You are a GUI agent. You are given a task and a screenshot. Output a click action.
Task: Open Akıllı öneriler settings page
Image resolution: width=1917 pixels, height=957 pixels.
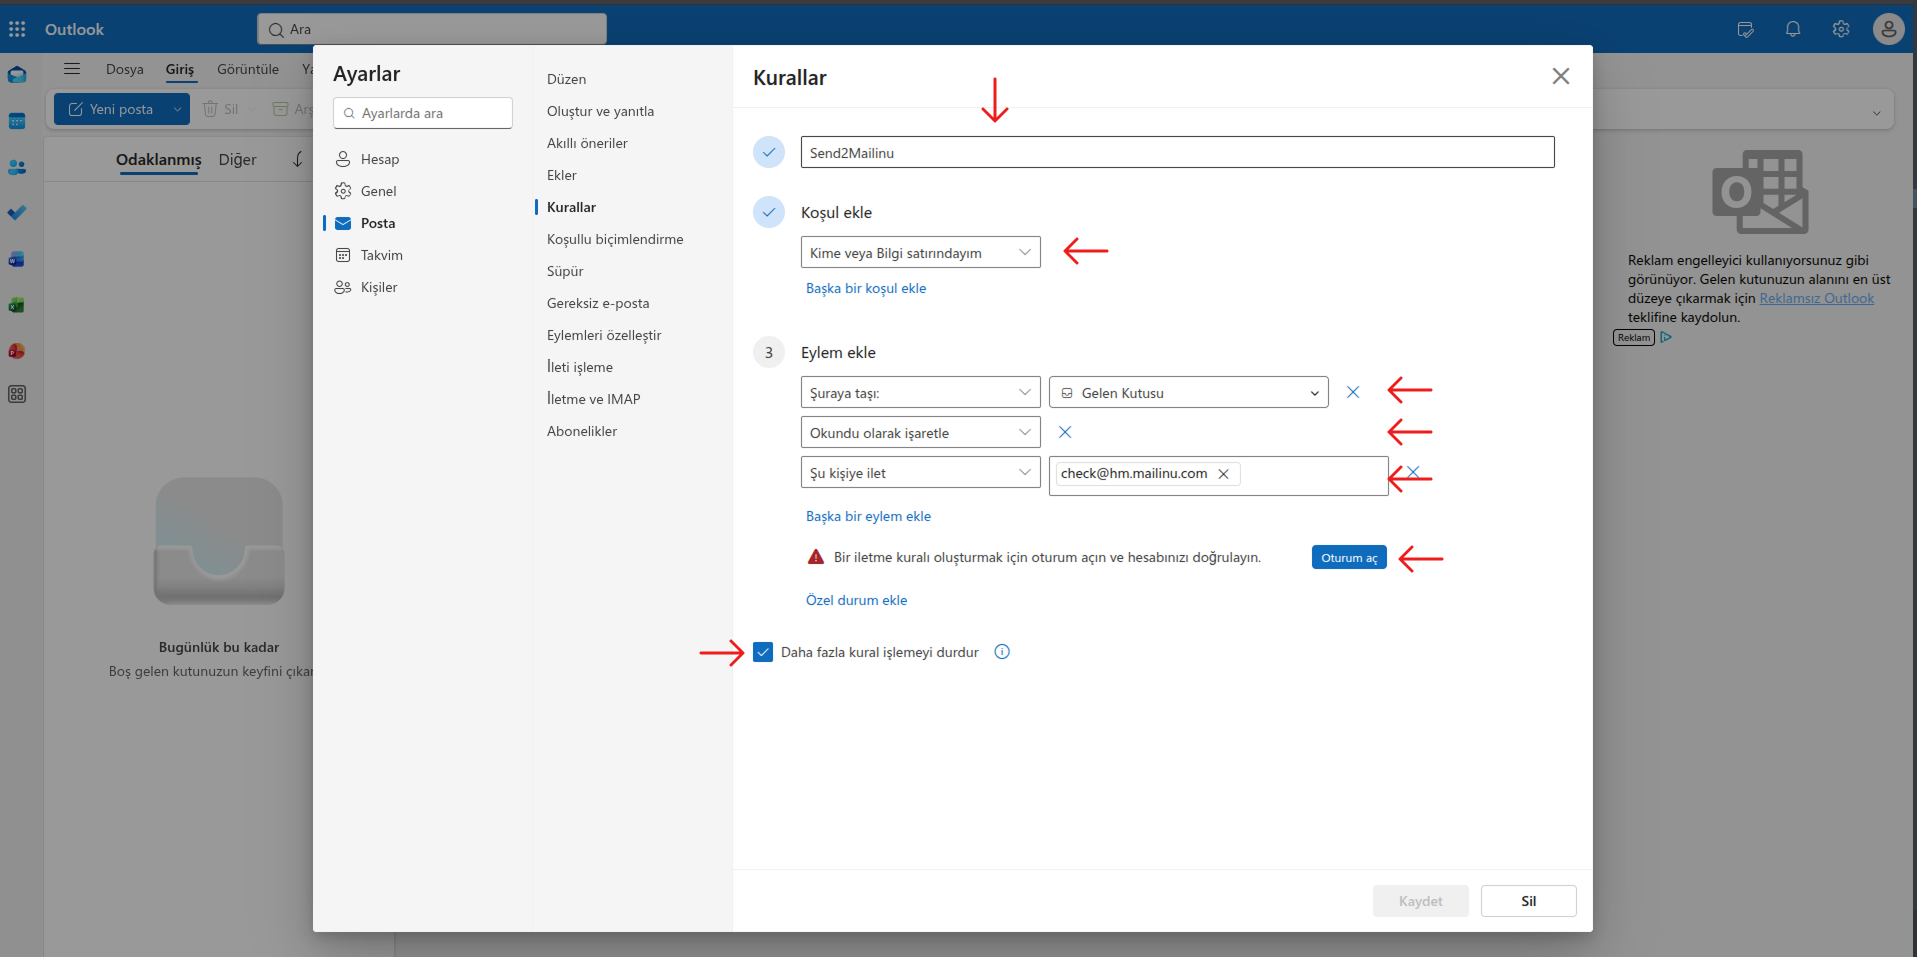[x=588, y=143]
